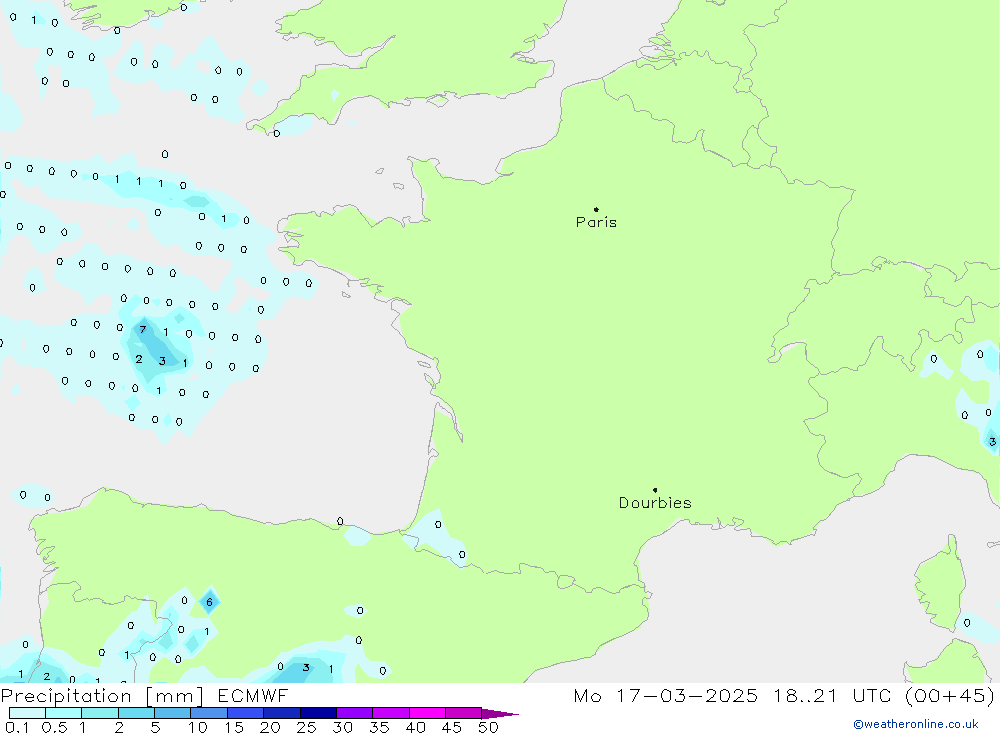Pick the lightest cyan 0.1–0.5 legend swatch

(27, 713)
